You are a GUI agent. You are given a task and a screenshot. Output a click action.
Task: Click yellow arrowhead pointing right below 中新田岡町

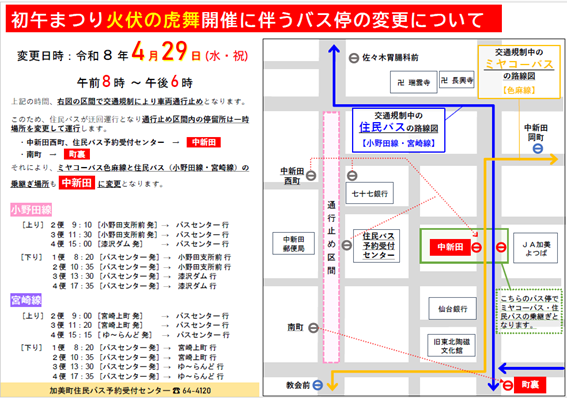(x=554, y=159)
